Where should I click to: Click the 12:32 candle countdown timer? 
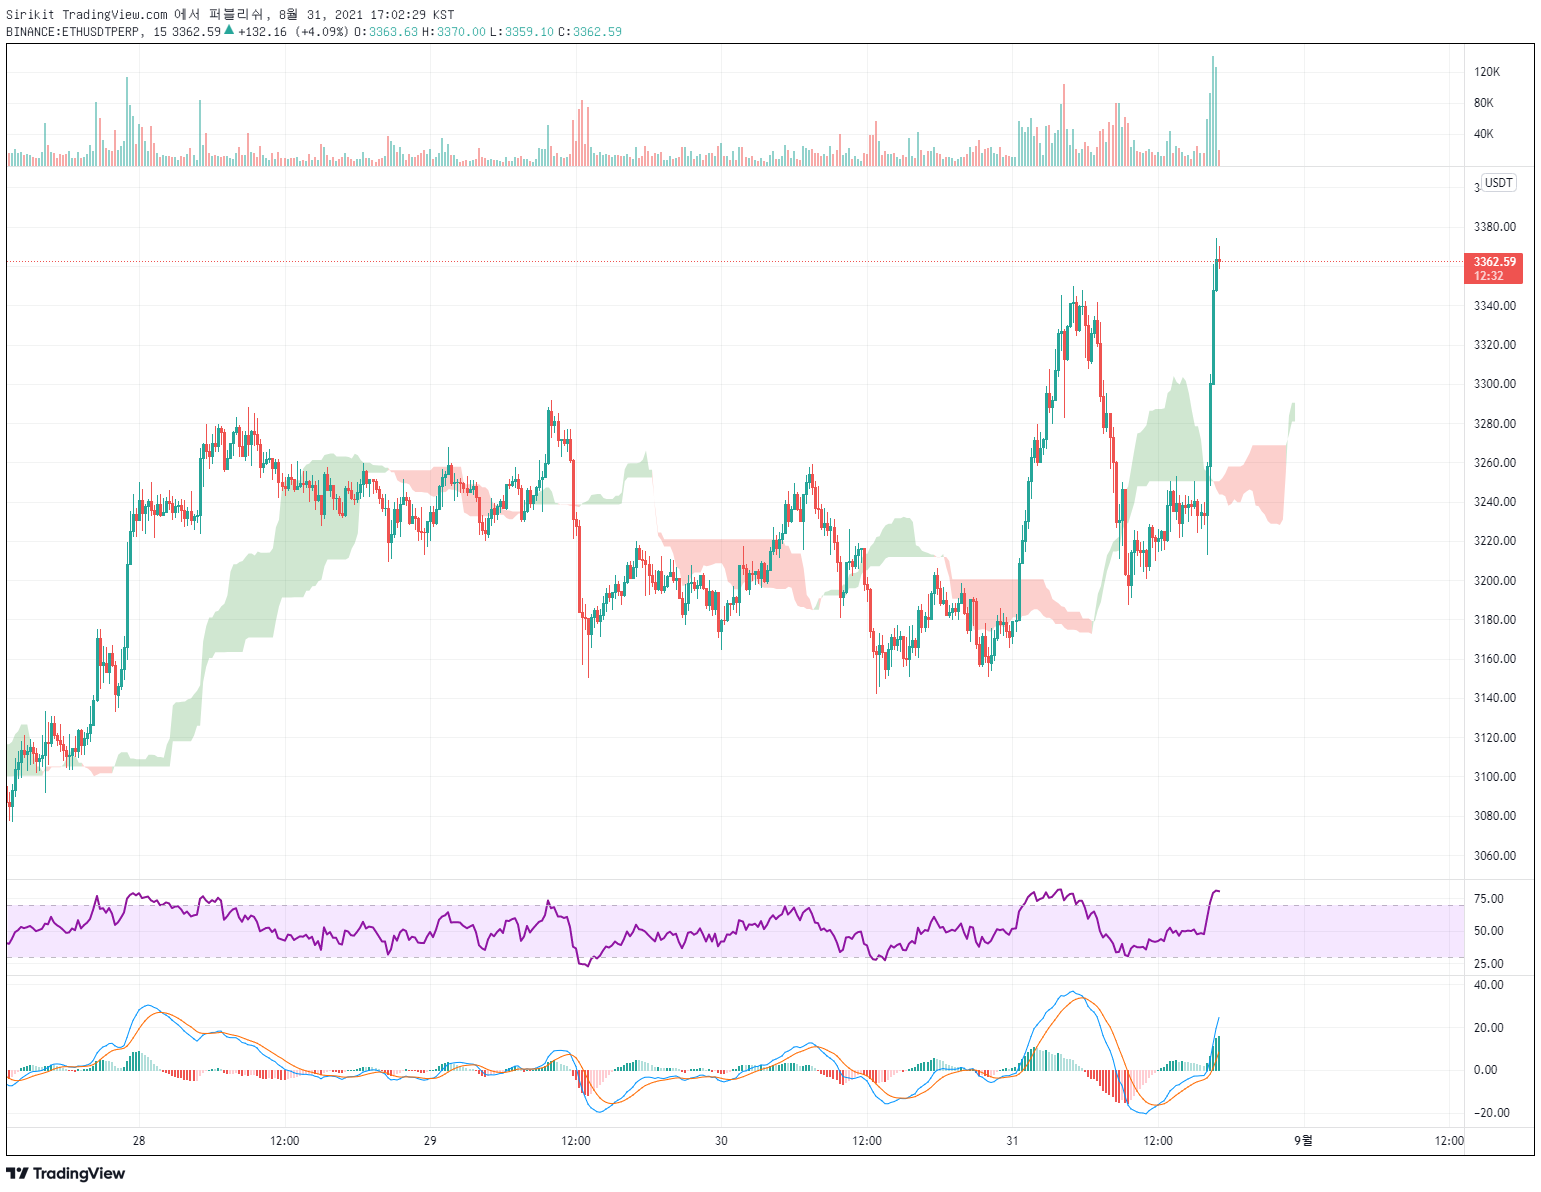[x=1489, y=276]
